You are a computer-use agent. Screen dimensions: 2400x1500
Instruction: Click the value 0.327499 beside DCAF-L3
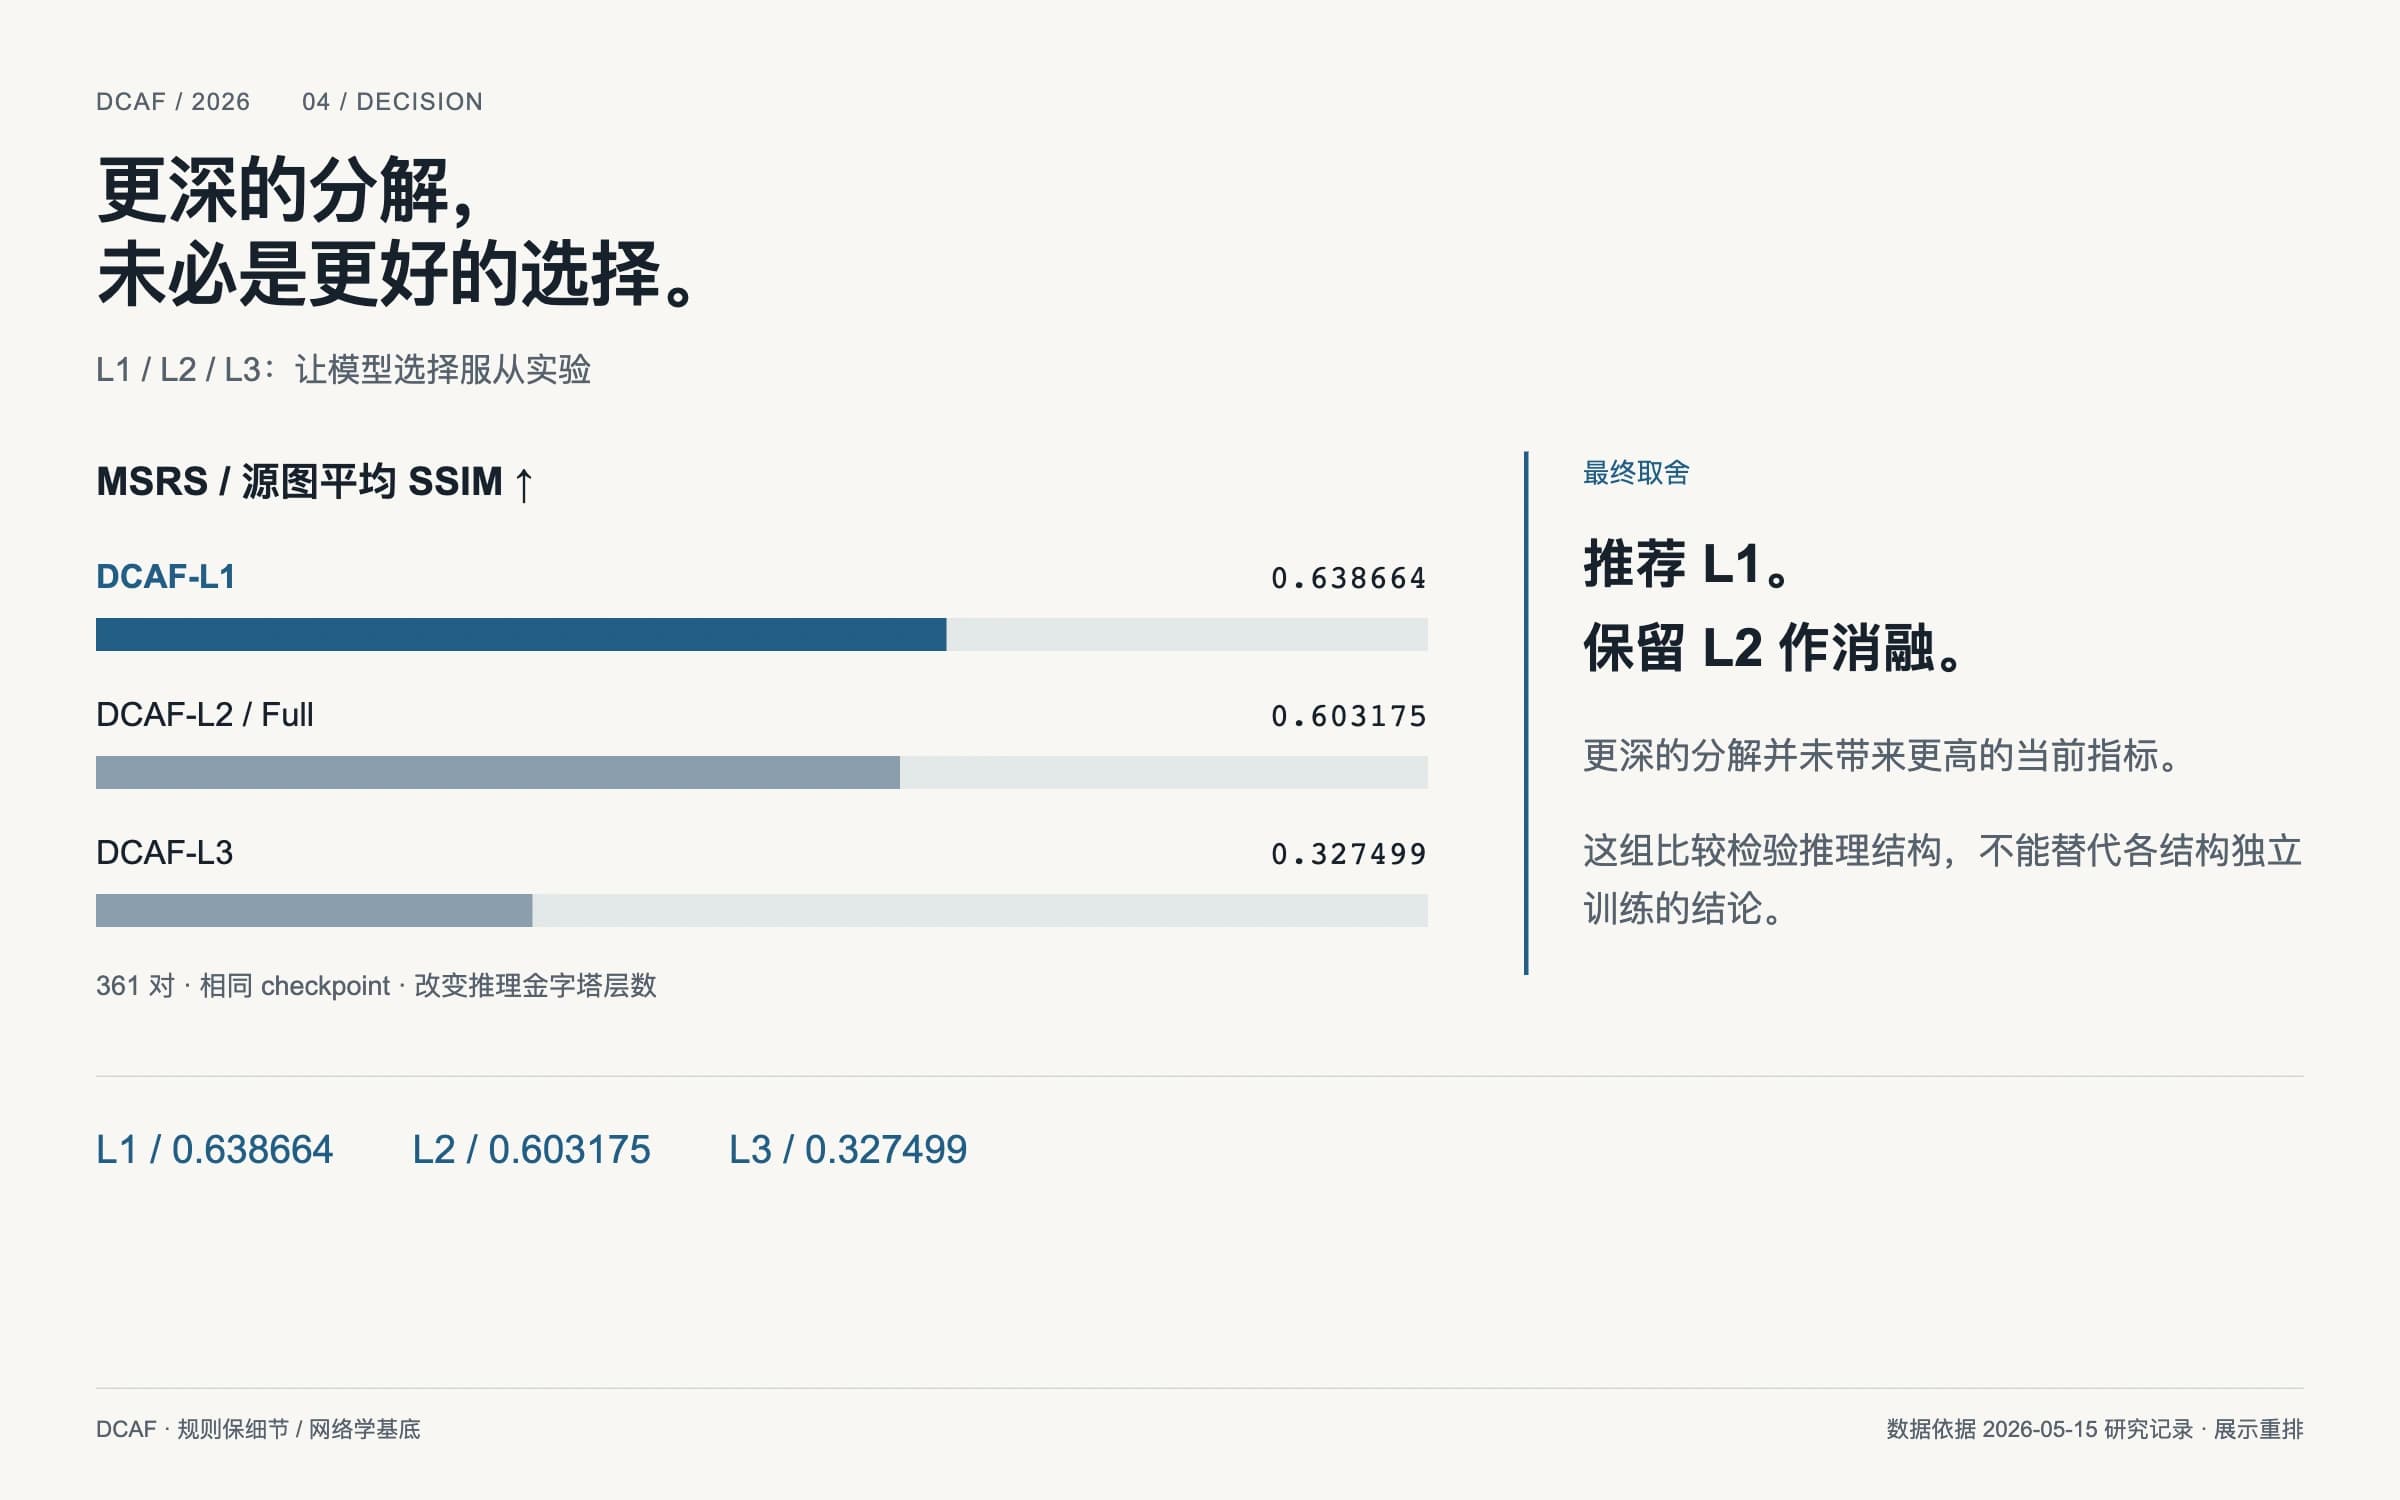click(1348, 854)
